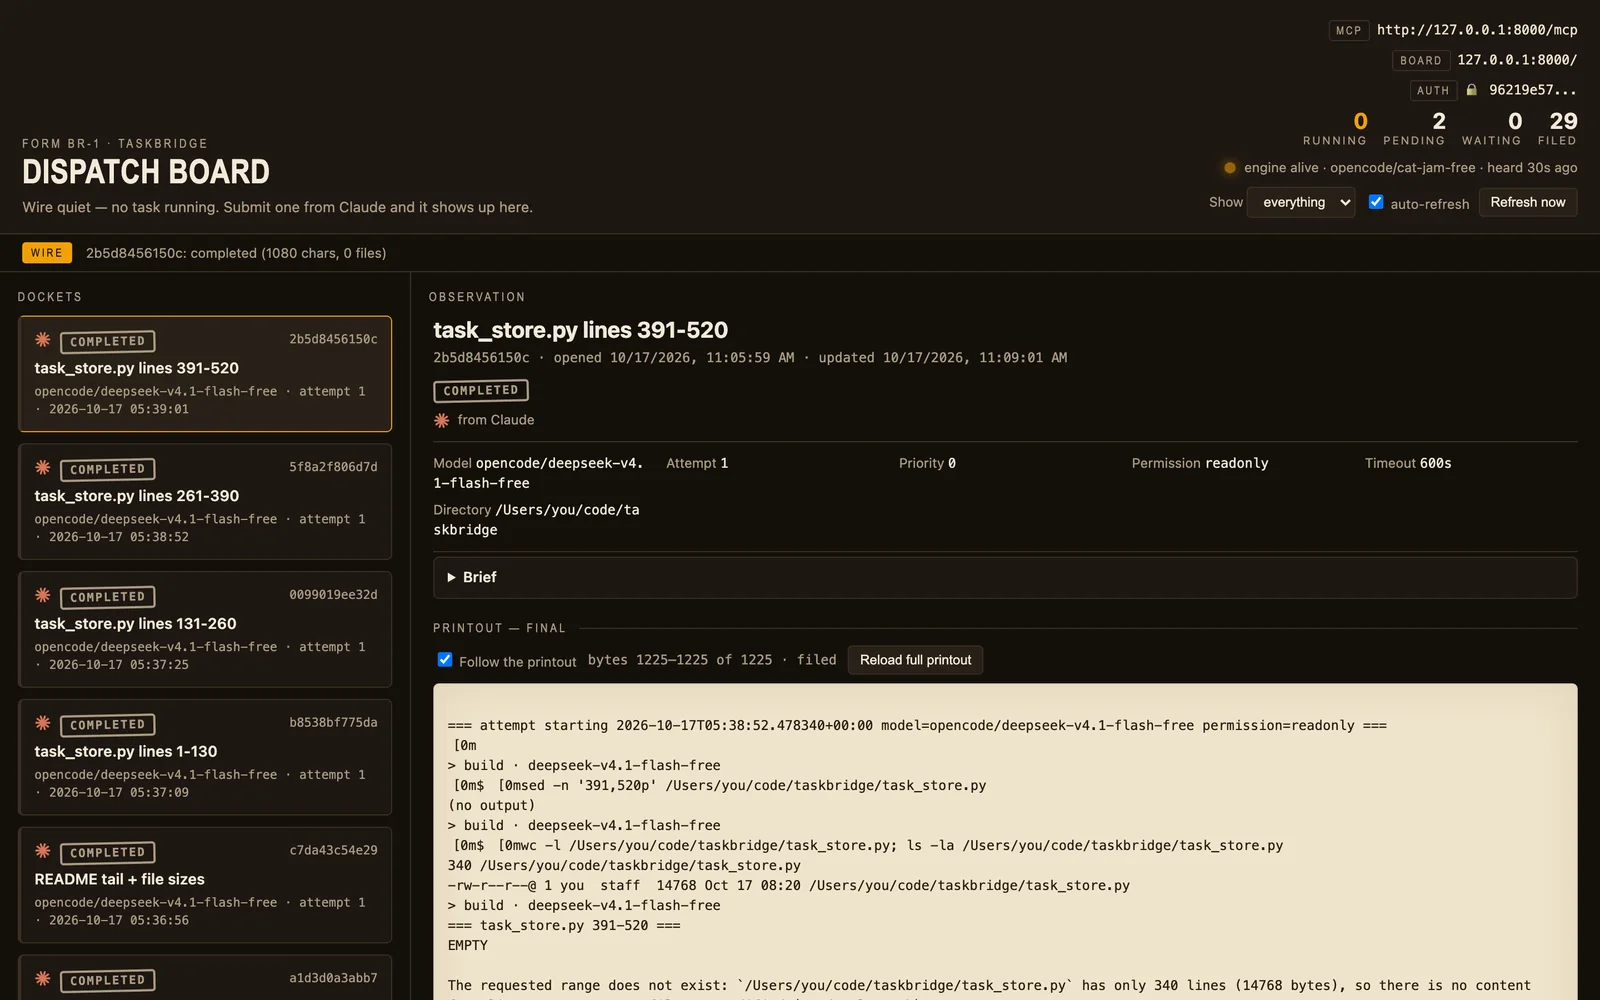Uncheck Follow the printout
1600x1000 pixels.
coord(445,660)
